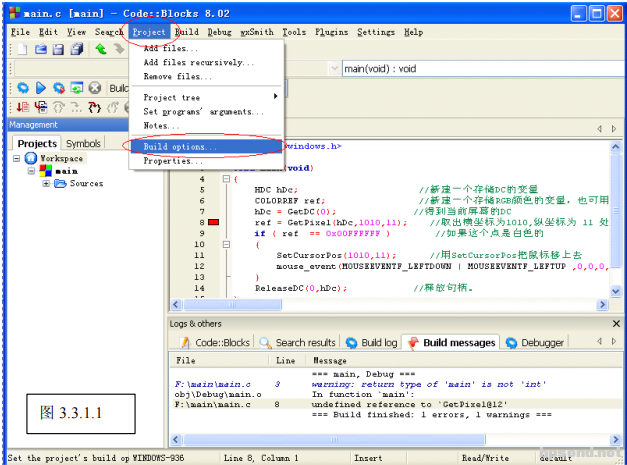The height and width of the screenshot is (465, 627).
Task: Switch to the Symbols tab
Action: point(83,144)
